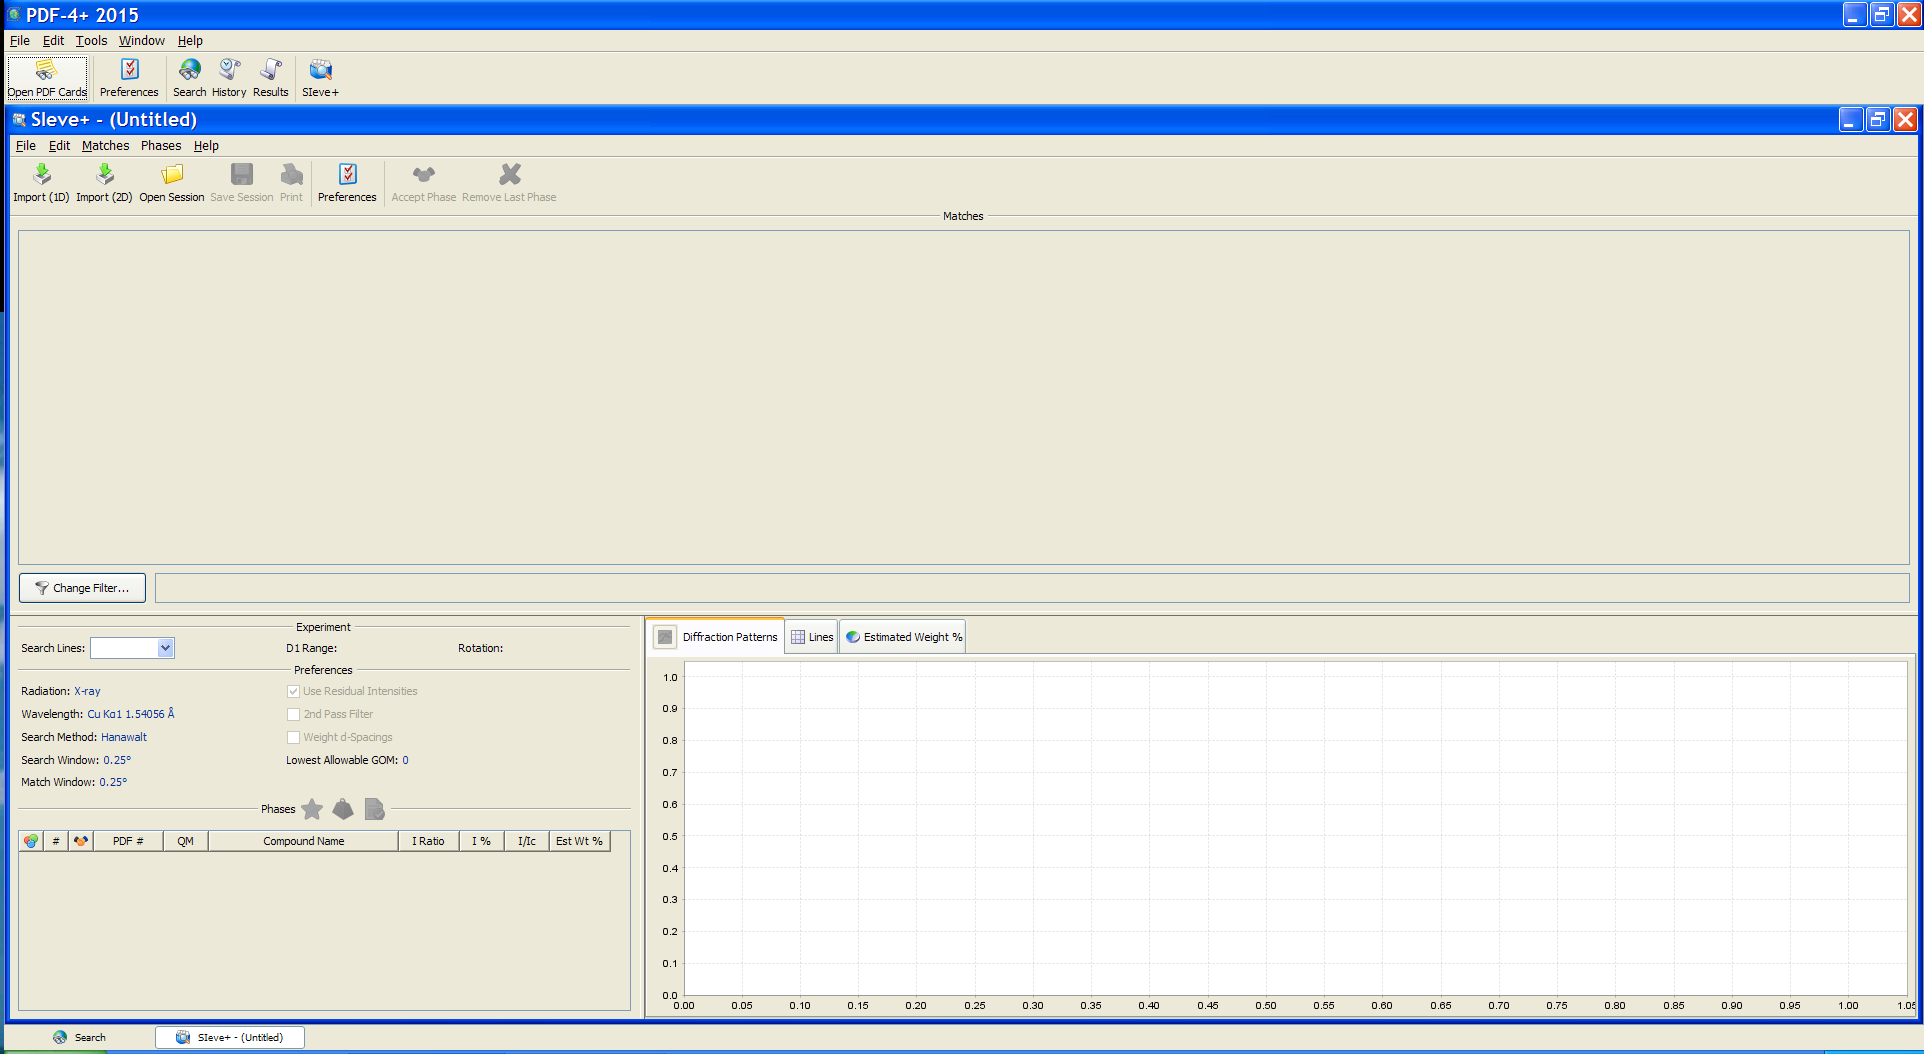Image resolution: width=1924 pixels, height=1054 pixels.
Task: Open the SIeve+ File menu
Action: (26, 146)
